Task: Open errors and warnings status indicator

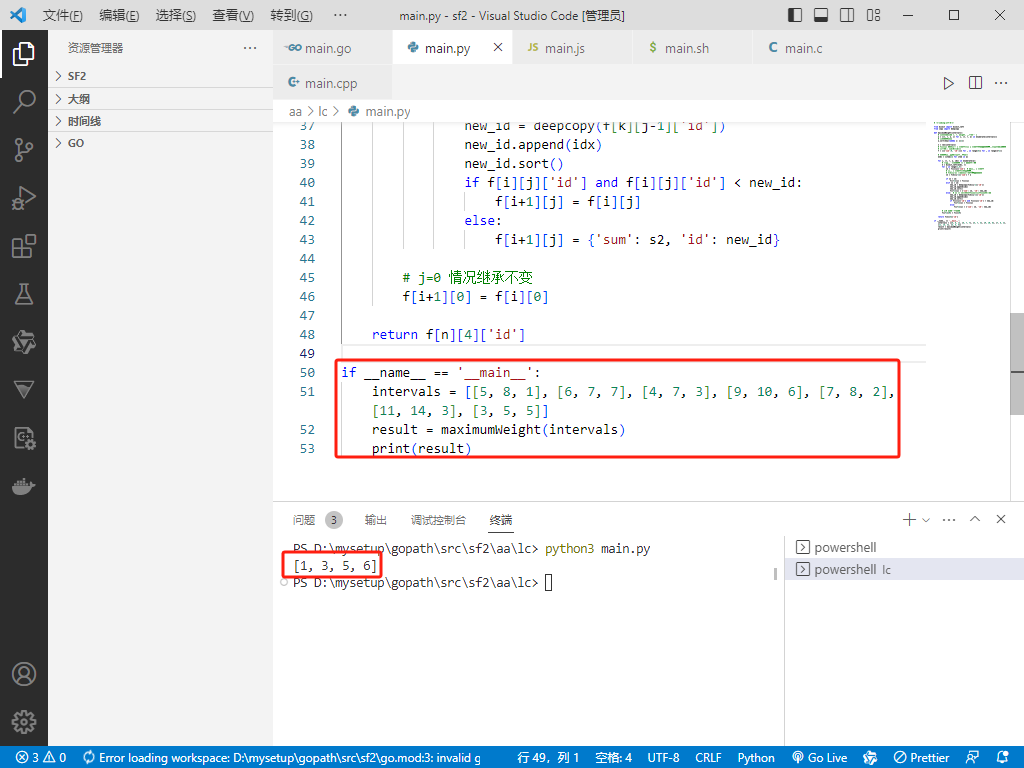Action: 41,758
